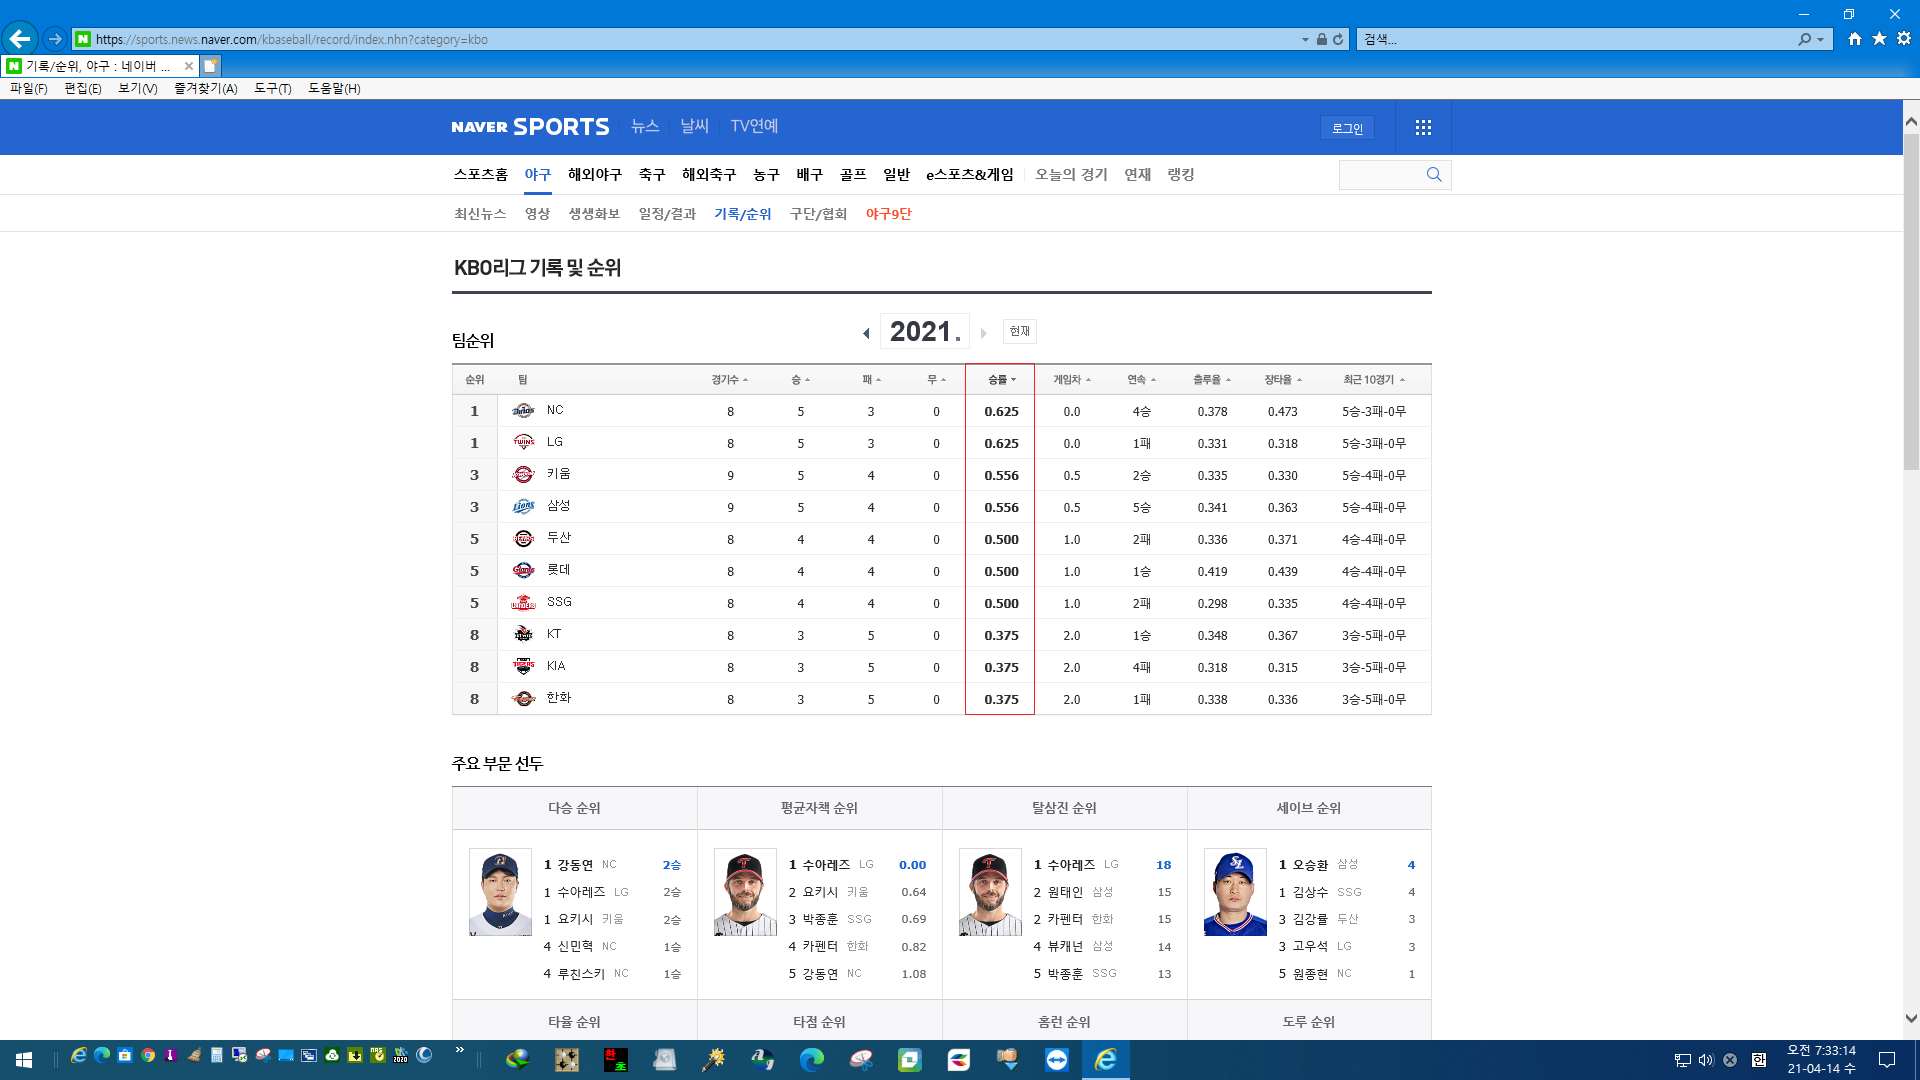Image resolution: width=1920 pixels, height=1080 pixels.
Task: Open Naver apps grid icon
Action: coord(1423,127)
